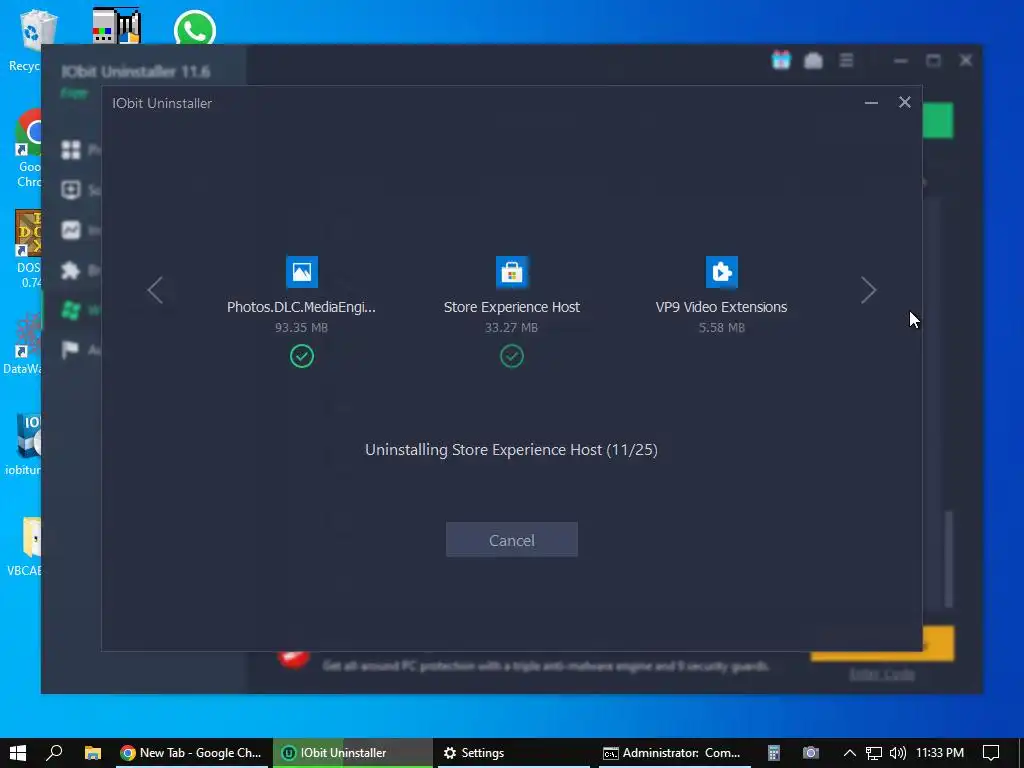
Task: Open the gift icon in IObit main window
Action: [781, 61]
